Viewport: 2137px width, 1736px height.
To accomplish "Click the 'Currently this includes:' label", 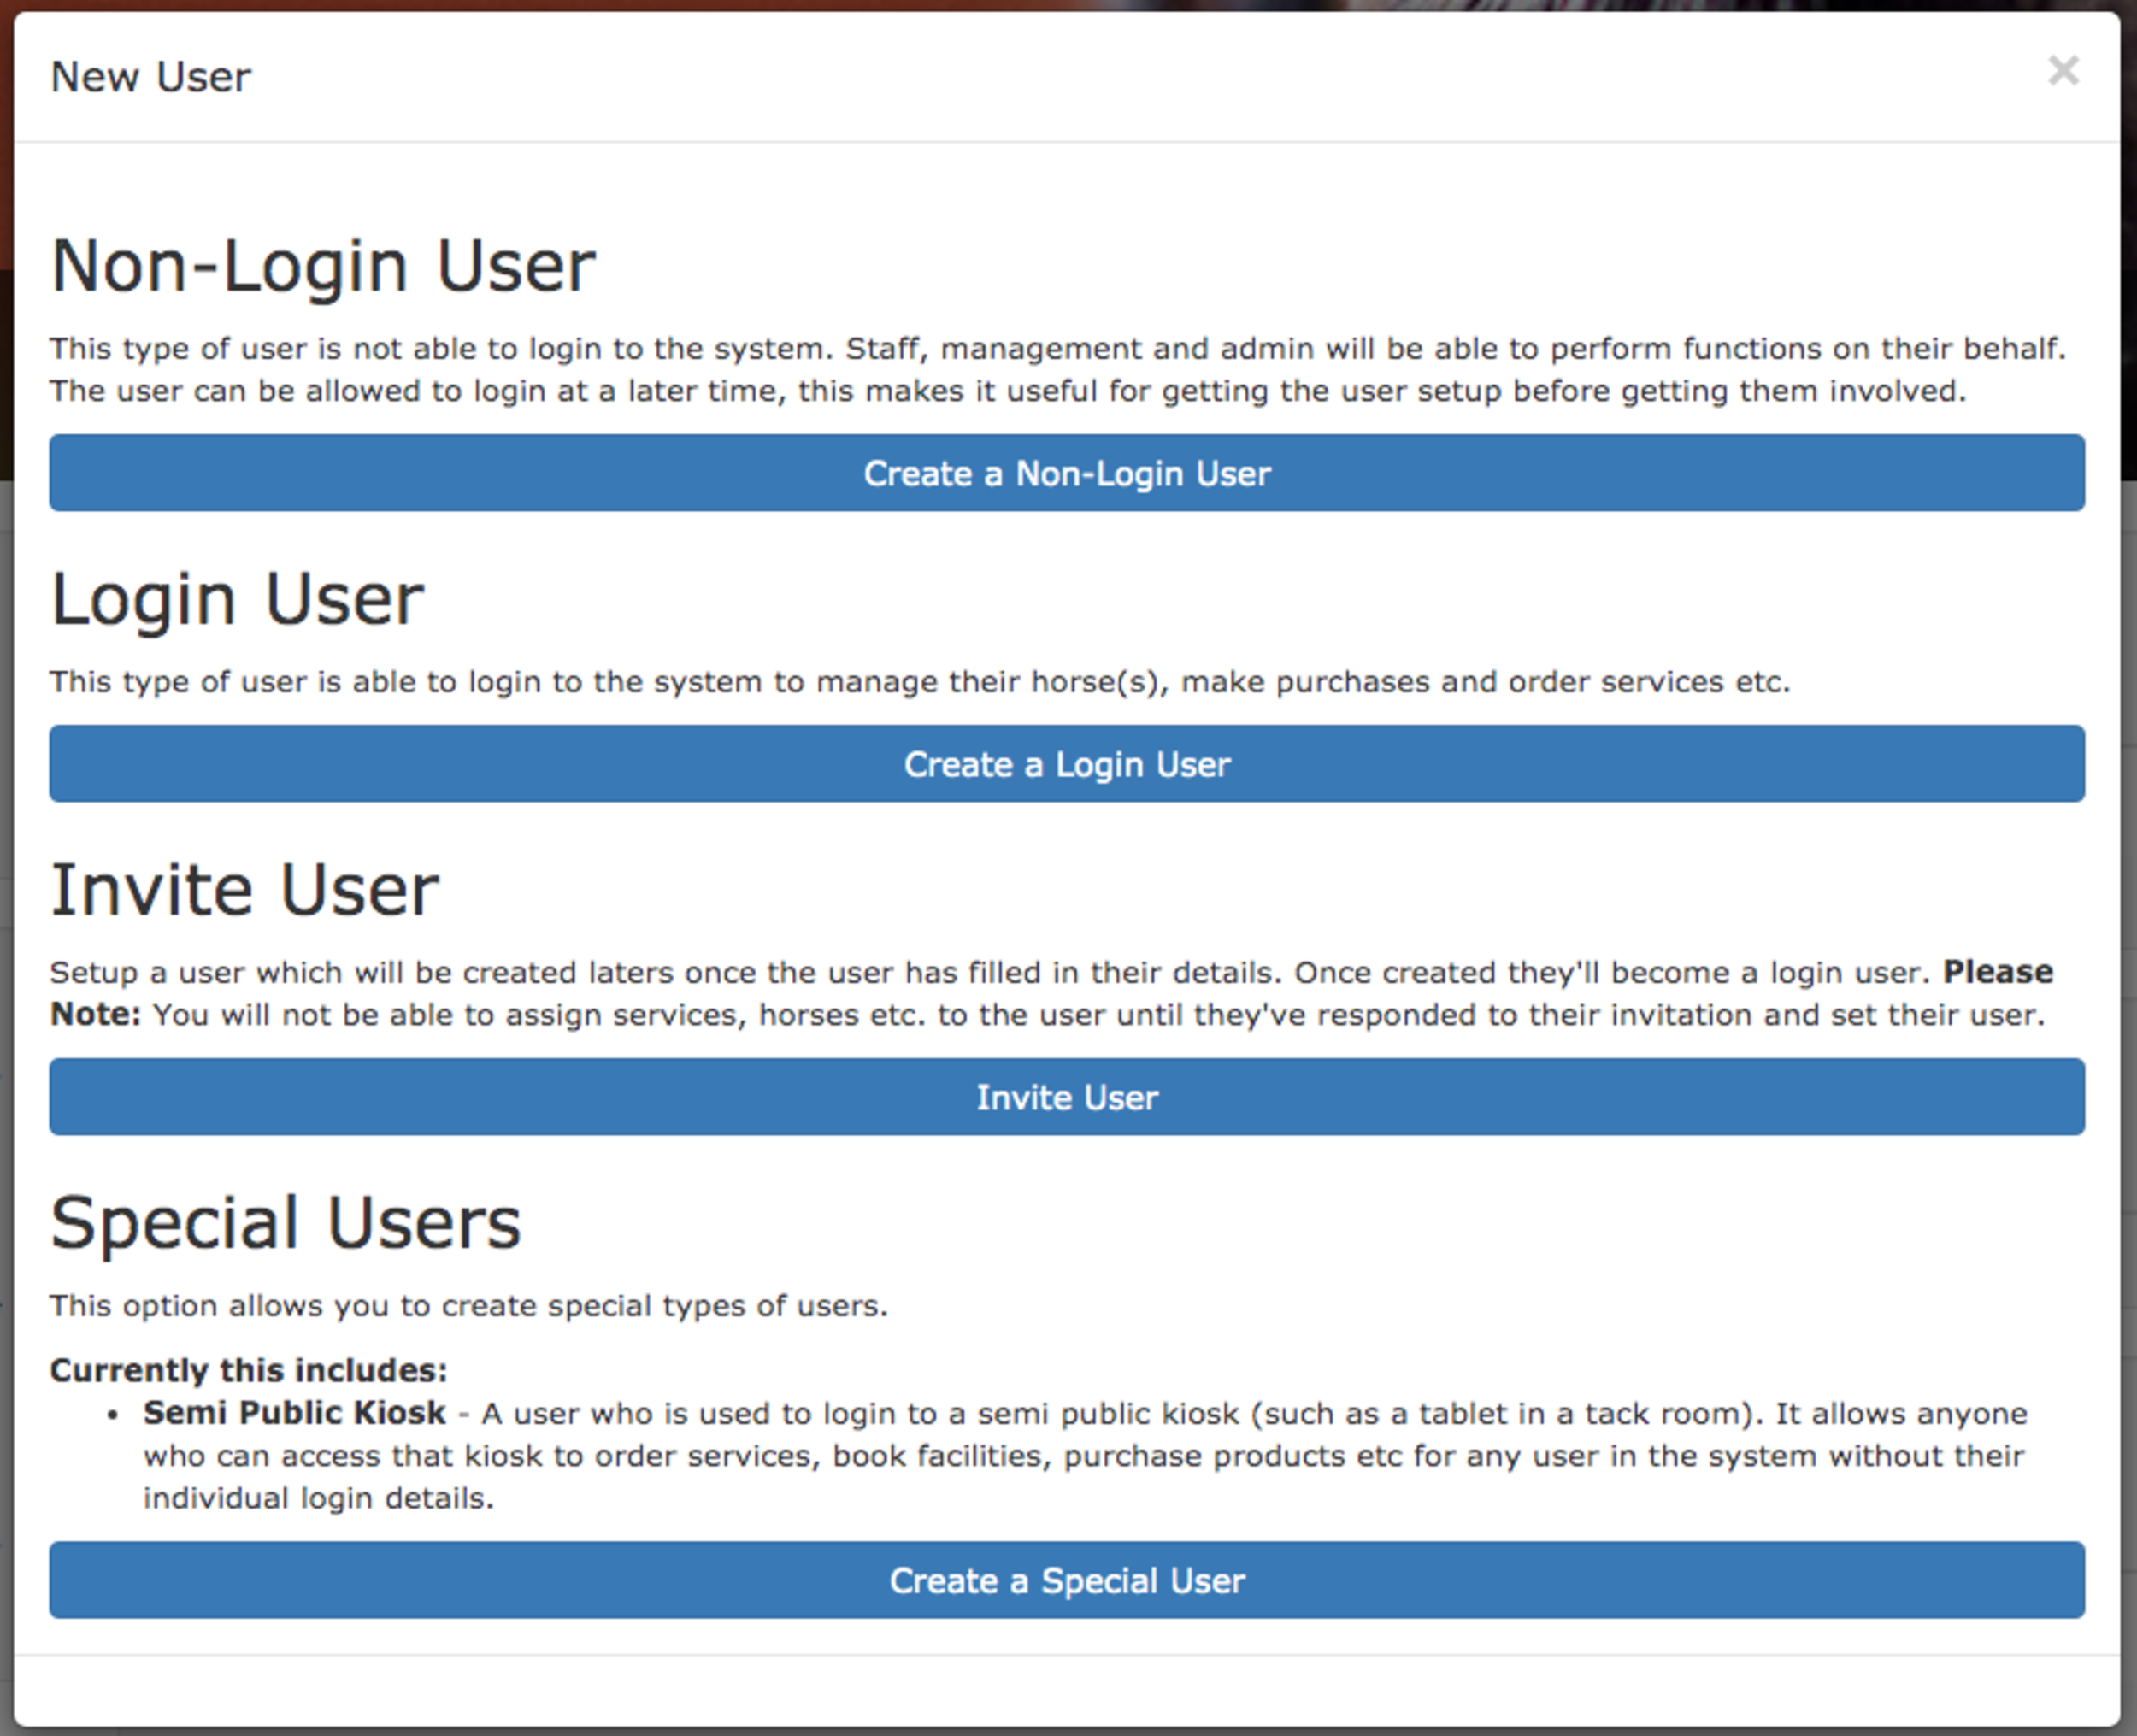I will point(249,1370).
